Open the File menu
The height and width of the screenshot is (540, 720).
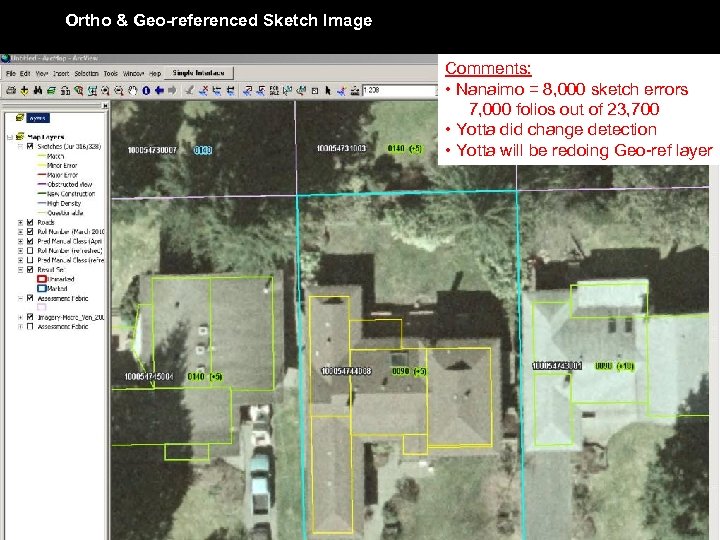pos(11,73)
